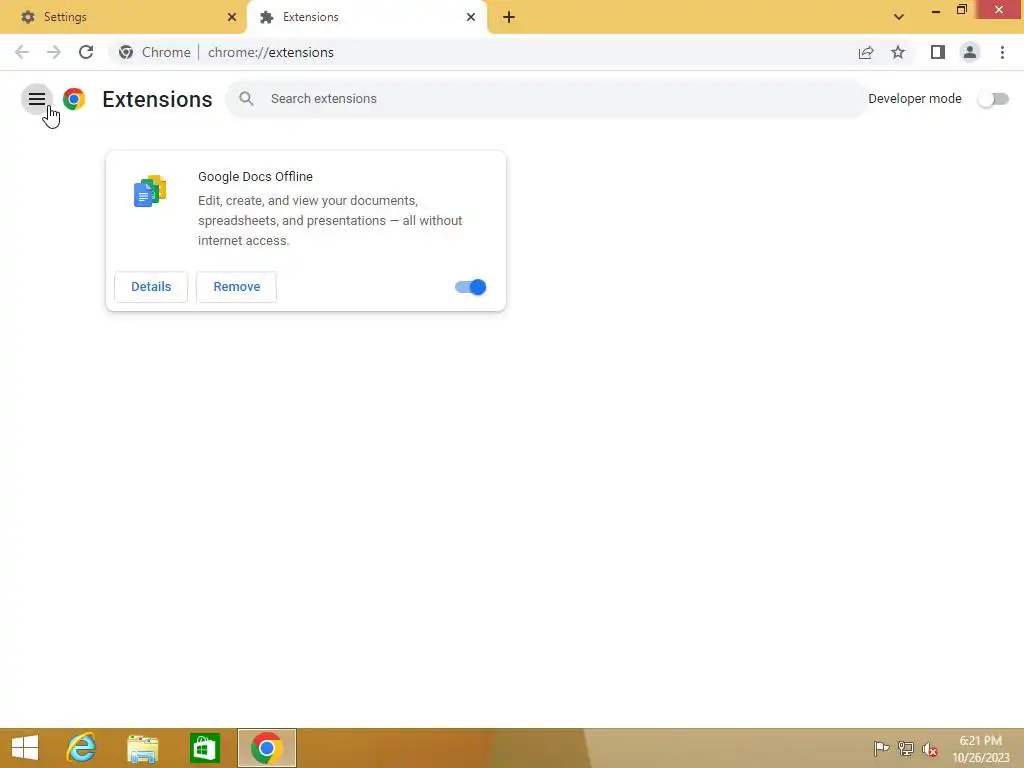Go forward using the browser forward arrow
The width and height of the screenshot is (1024, 768).
[x=54, y=52]
